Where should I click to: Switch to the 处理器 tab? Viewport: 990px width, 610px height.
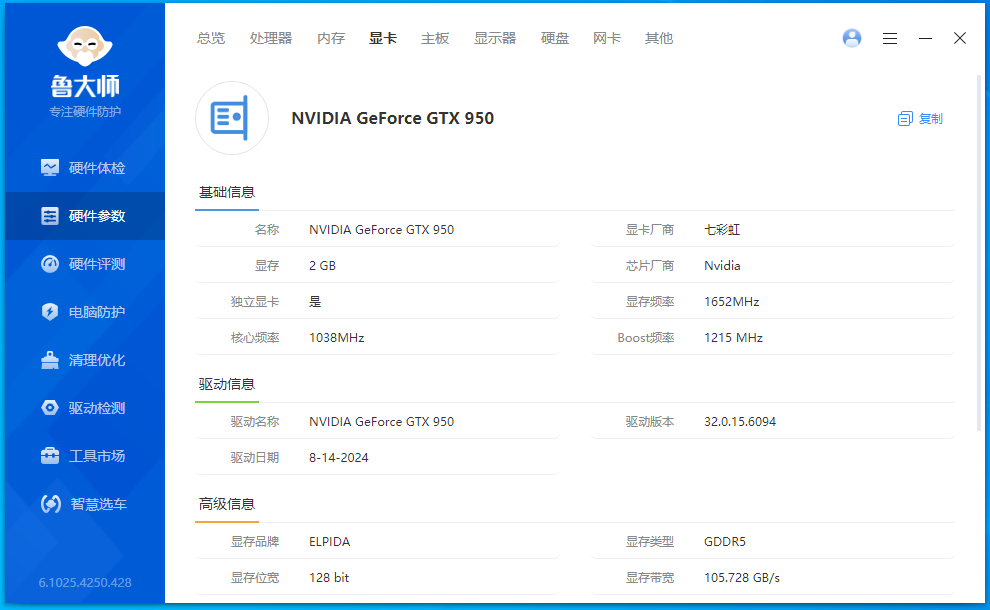point(271,39)
